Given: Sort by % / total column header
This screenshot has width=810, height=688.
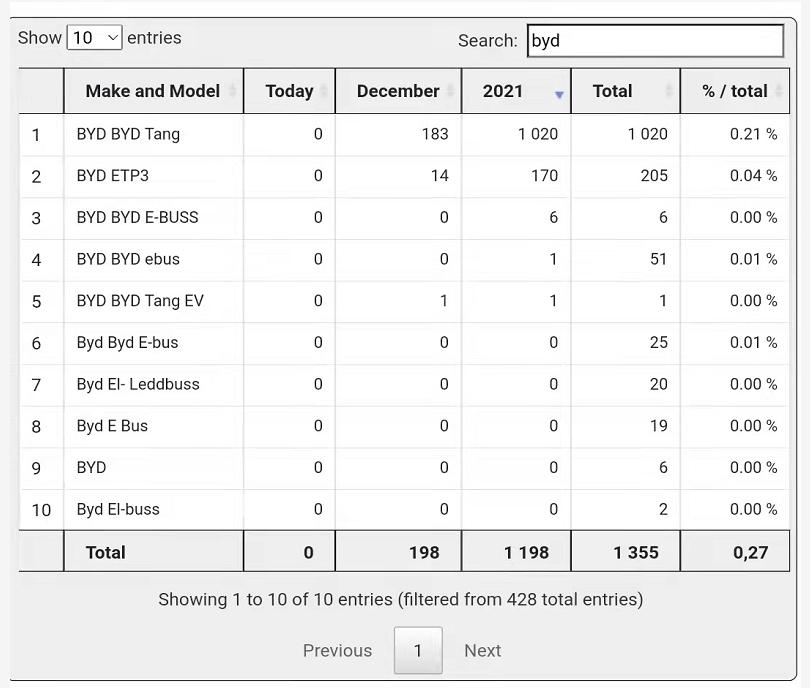Looking at the screenshot, I should click(x=735, y=91).
